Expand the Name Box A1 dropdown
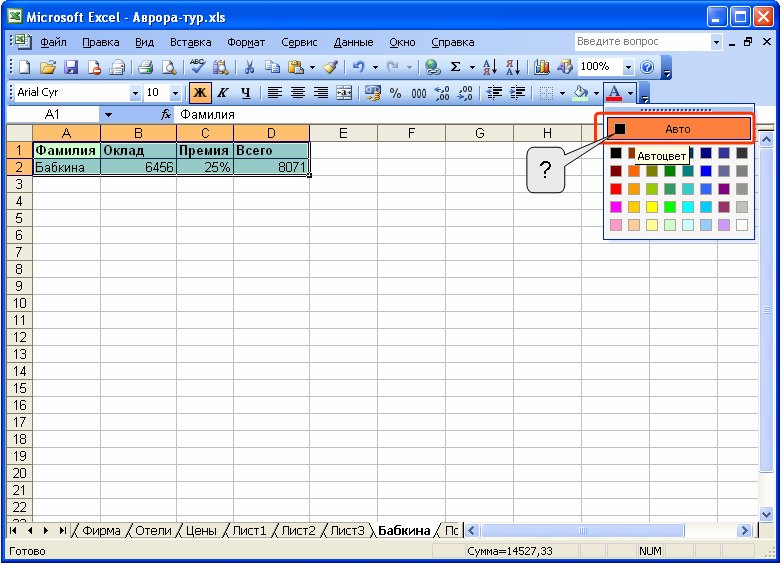The height and width of the screenshot is (566, 783). tap(108, 115)
